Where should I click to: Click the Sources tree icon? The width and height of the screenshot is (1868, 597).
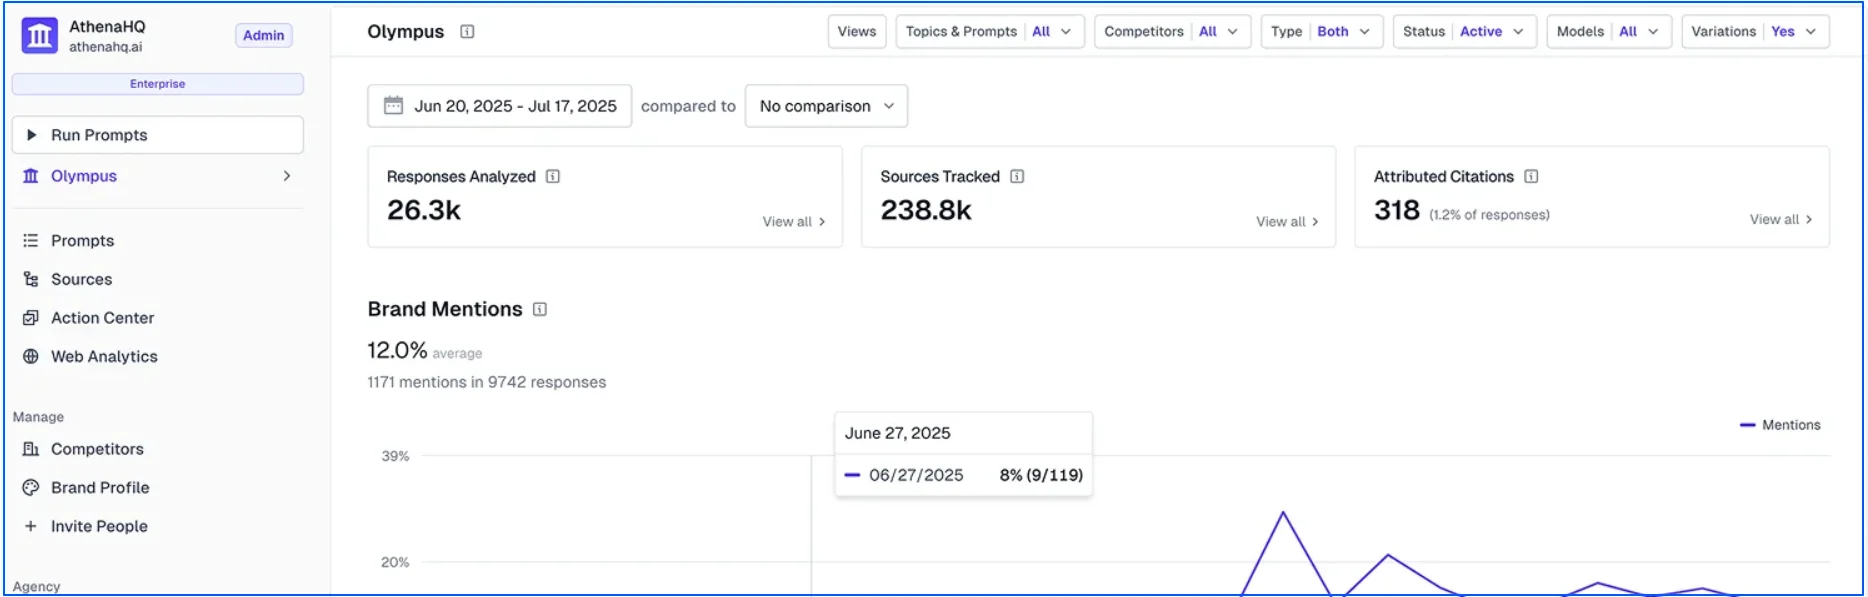pos(31,279)
